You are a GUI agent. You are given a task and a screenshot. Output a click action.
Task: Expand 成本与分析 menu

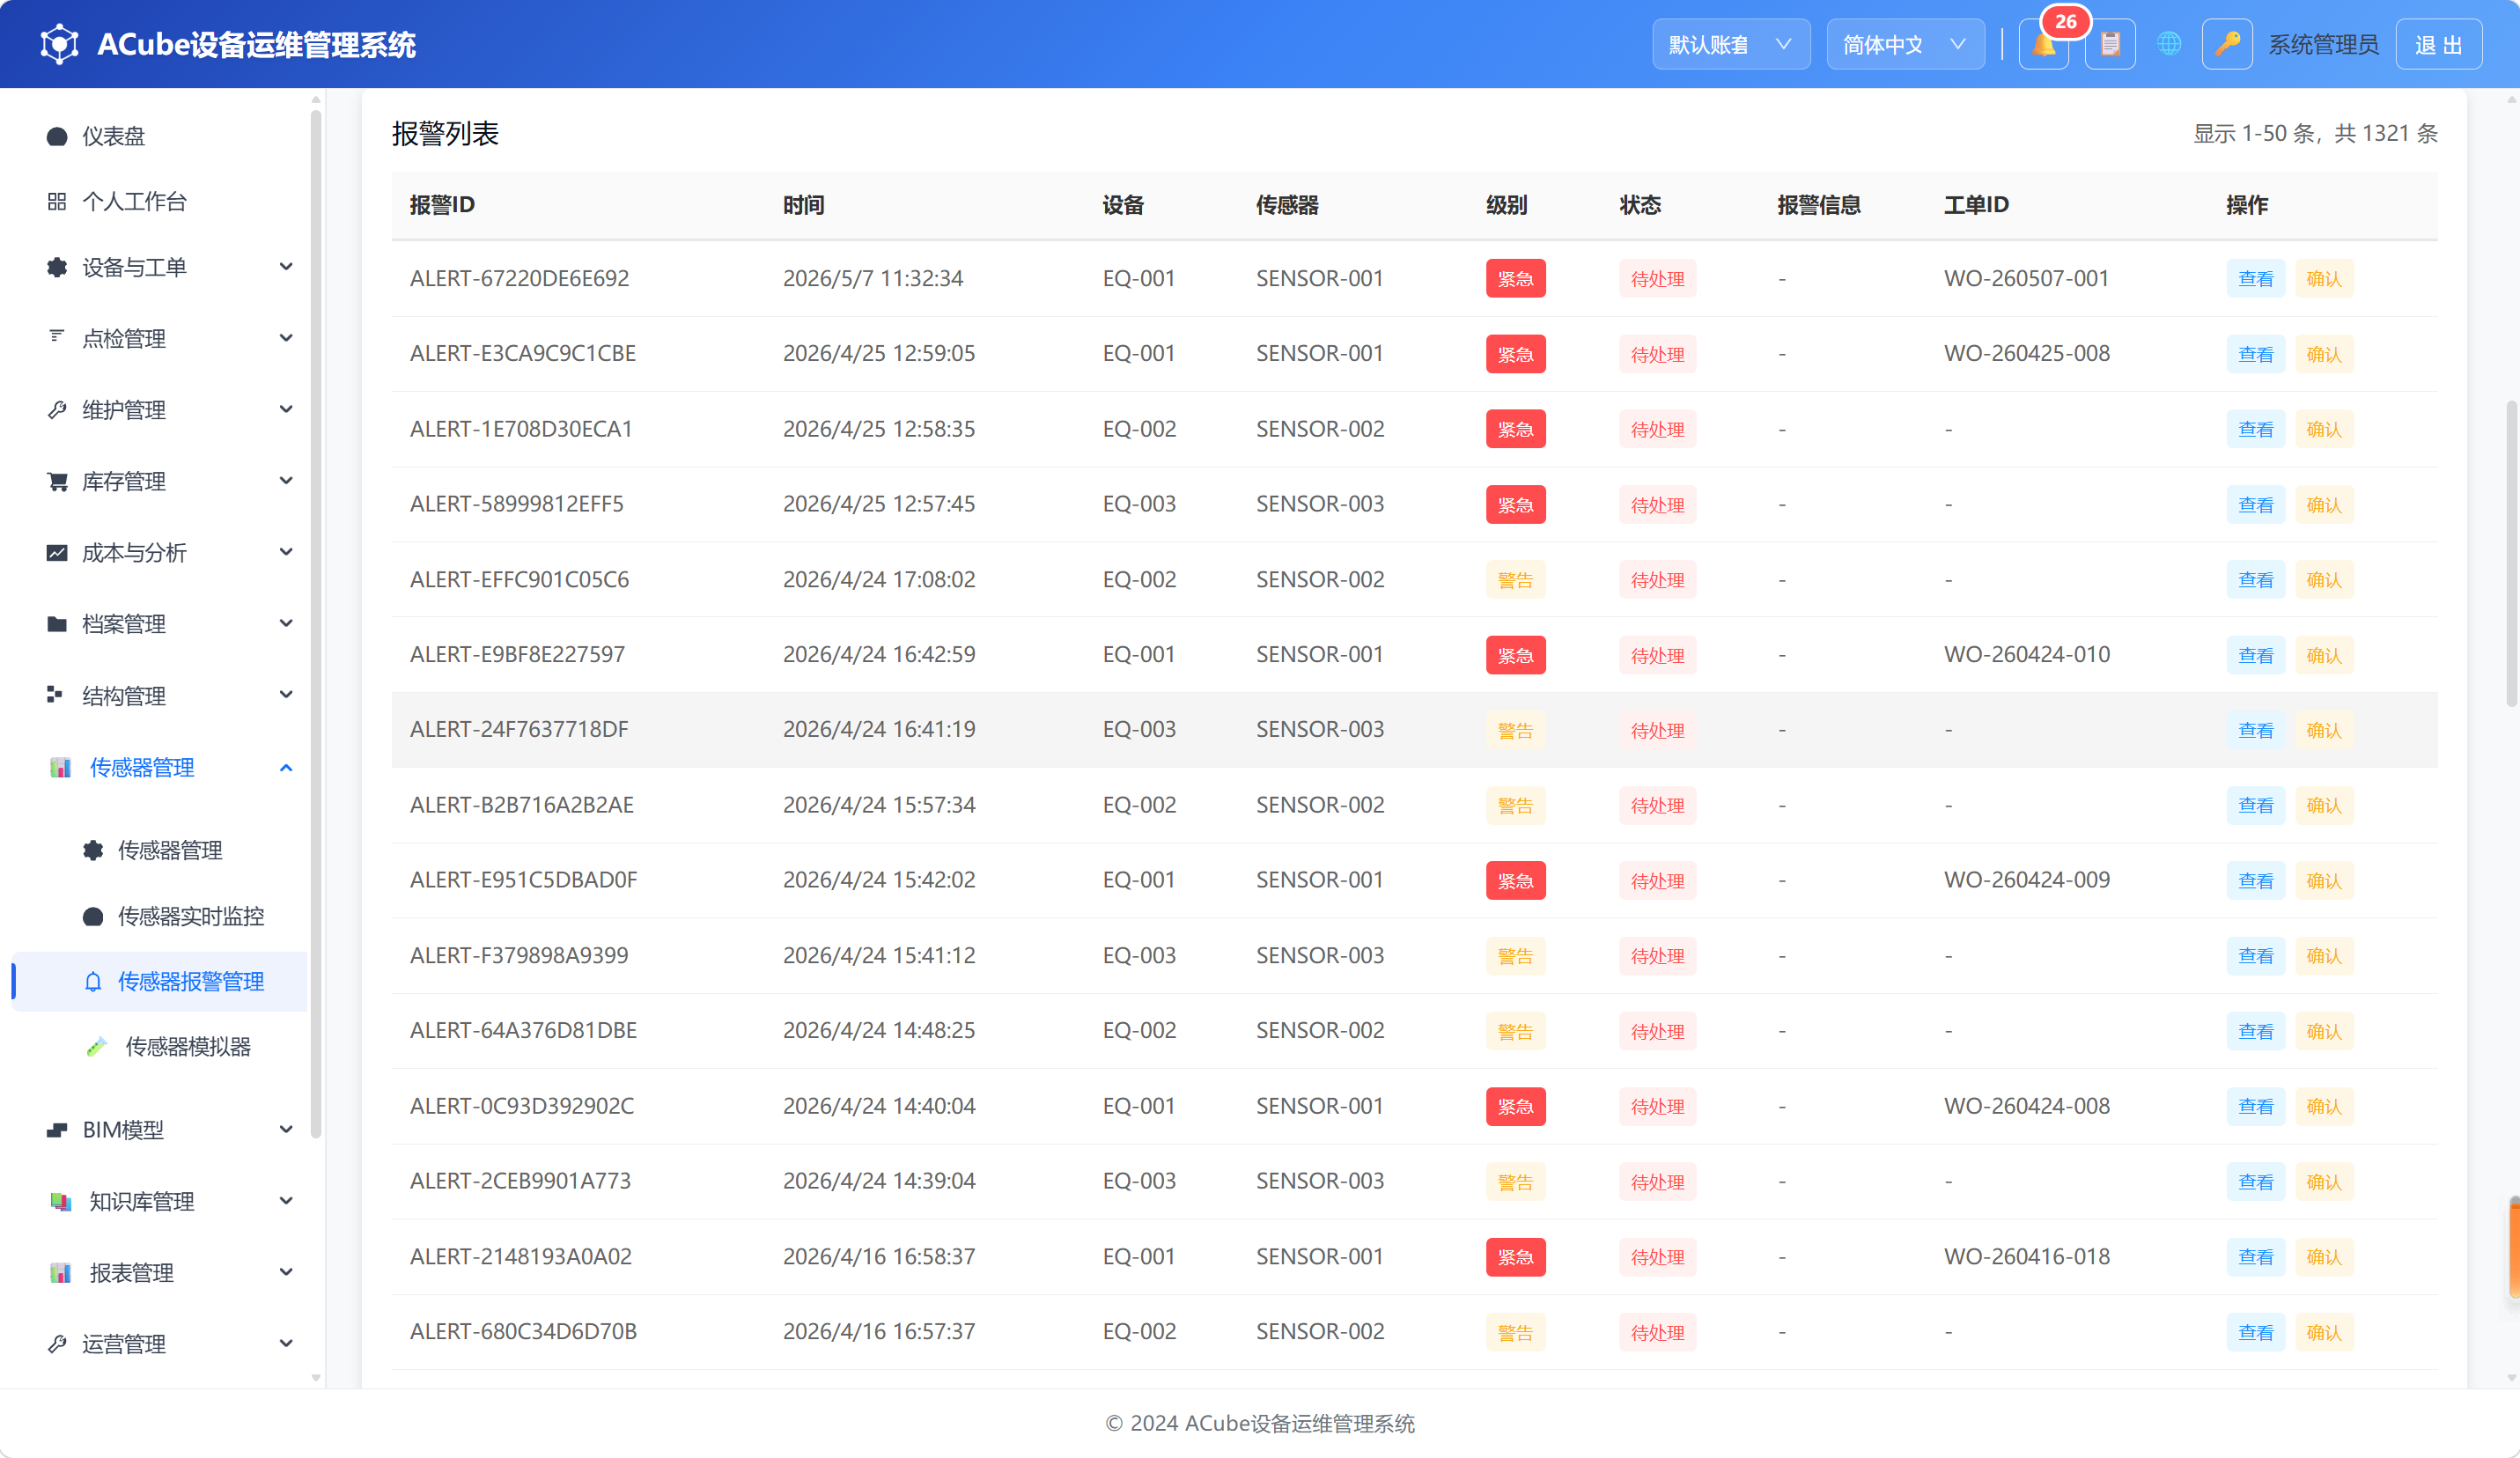(160, 553)
